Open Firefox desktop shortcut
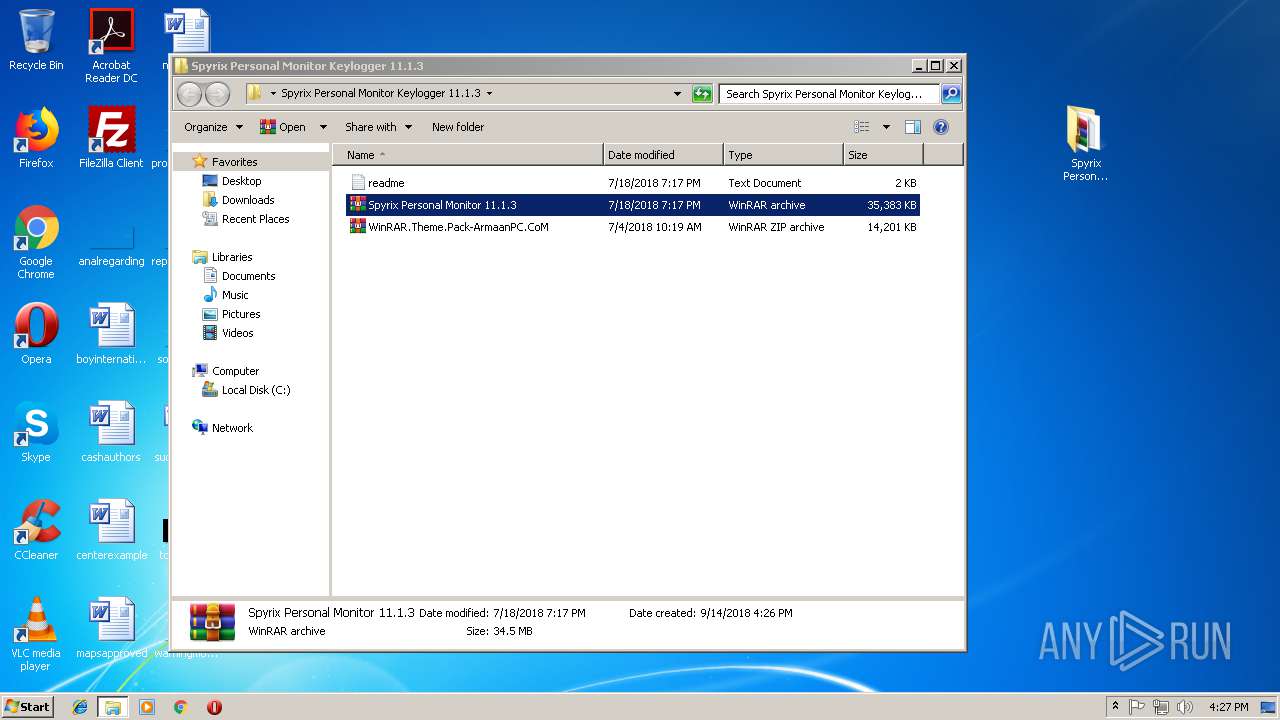 click(x=36, y=138)
